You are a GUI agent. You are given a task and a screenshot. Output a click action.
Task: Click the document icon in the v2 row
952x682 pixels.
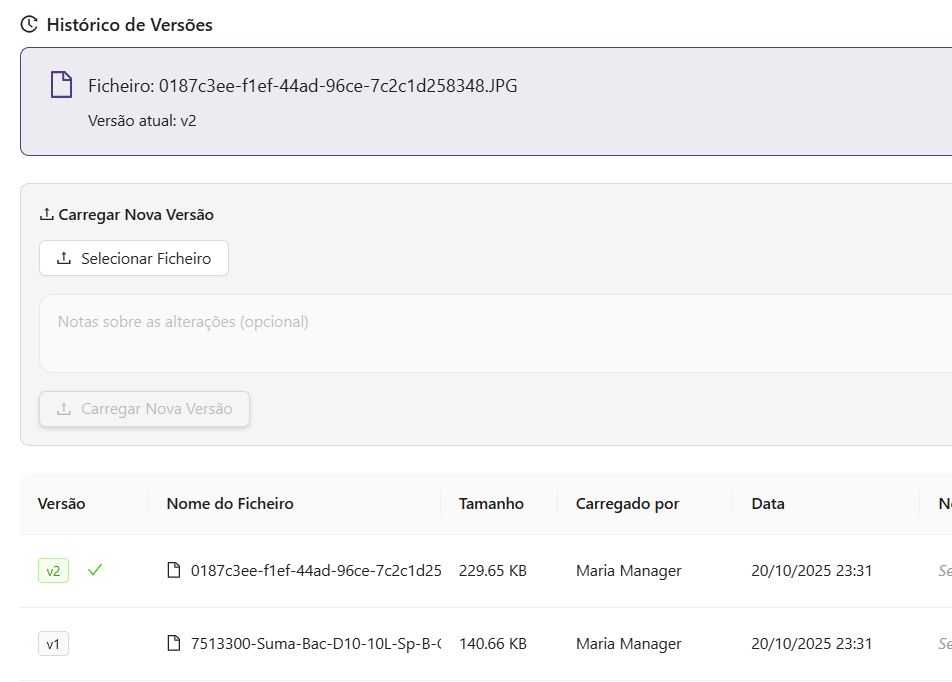click(x=174, y=571)
